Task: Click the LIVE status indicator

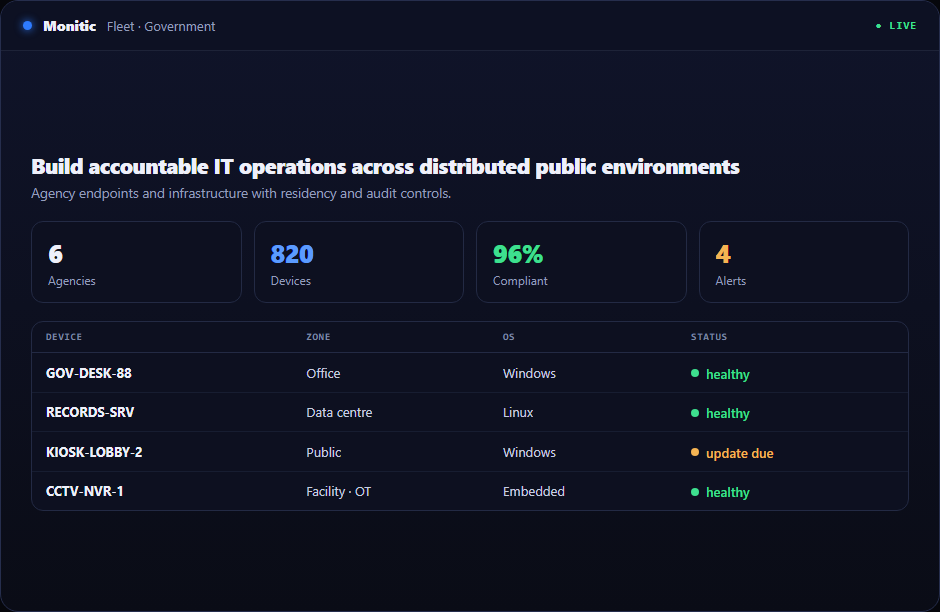Action: (896, 26)
